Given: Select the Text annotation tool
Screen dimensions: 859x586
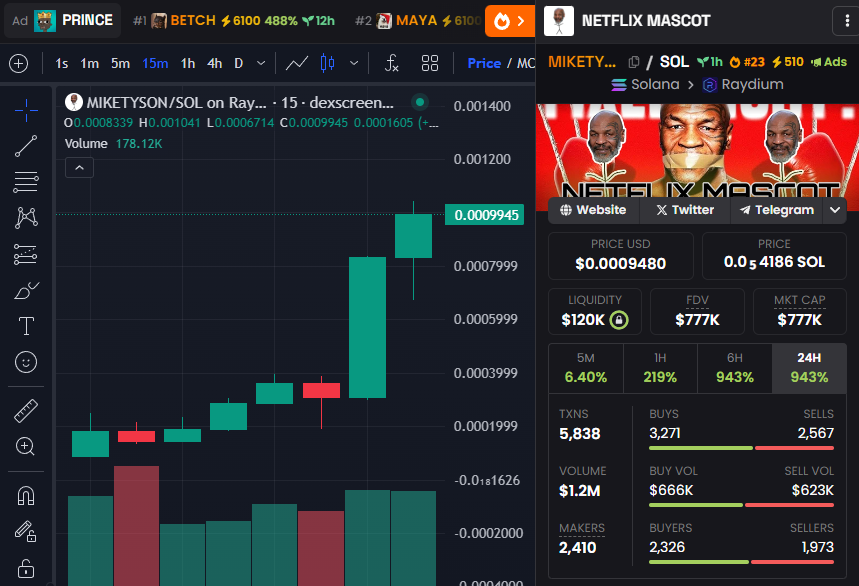Looking at the screenshot, I should pos(26,326).
